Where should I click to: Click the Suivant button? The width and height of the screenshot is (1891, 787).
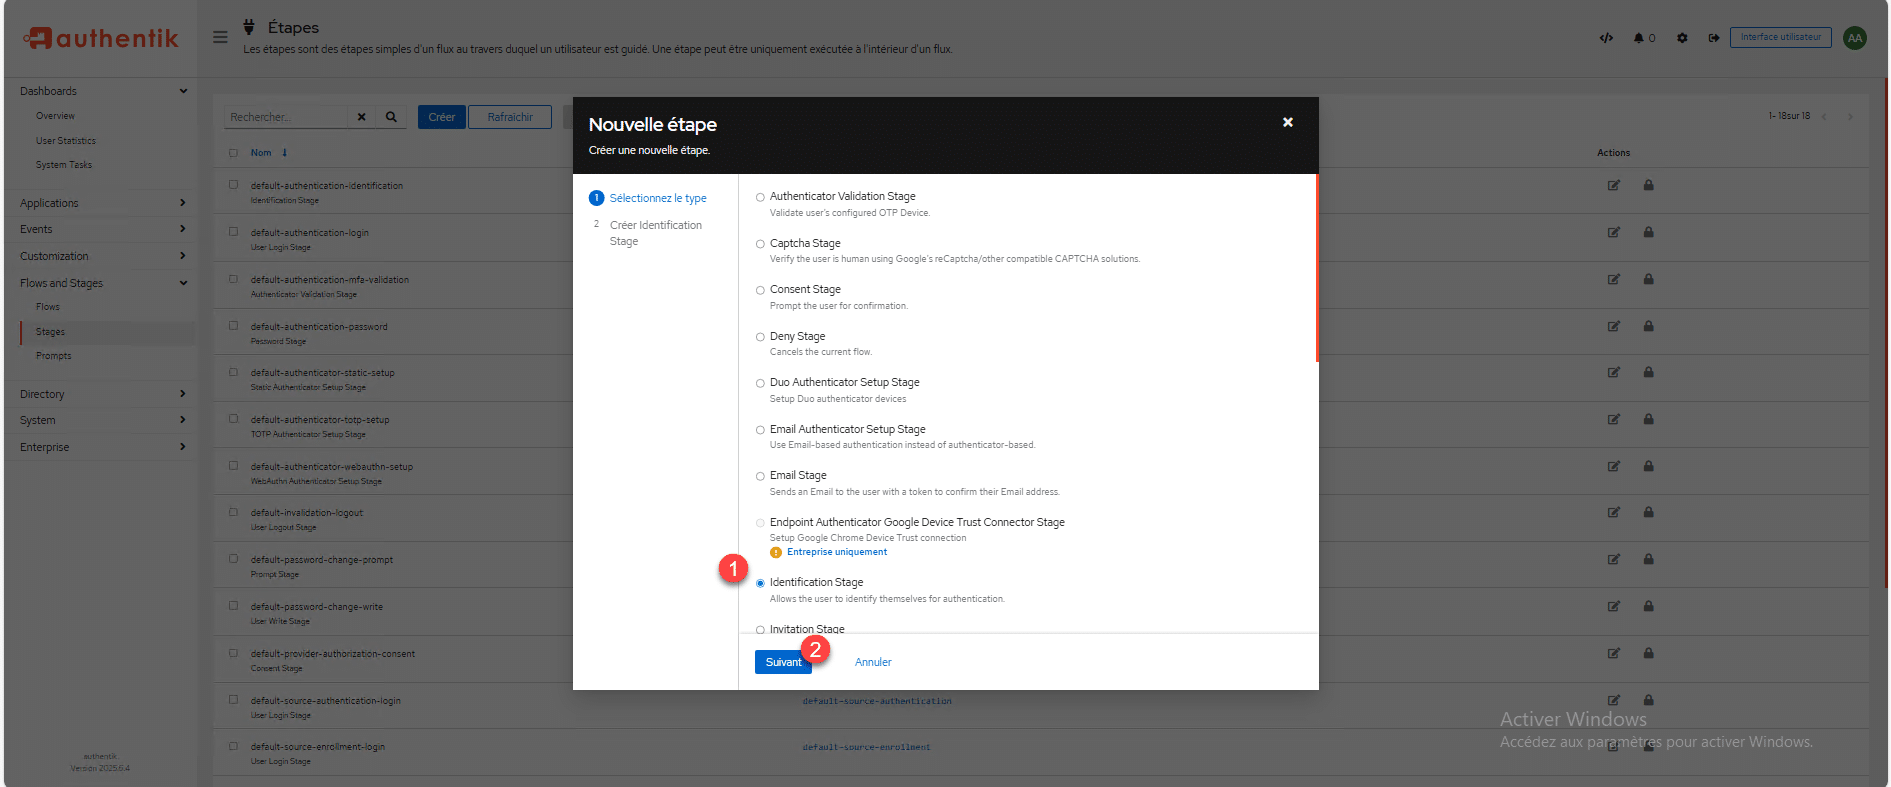coord(782,662)
